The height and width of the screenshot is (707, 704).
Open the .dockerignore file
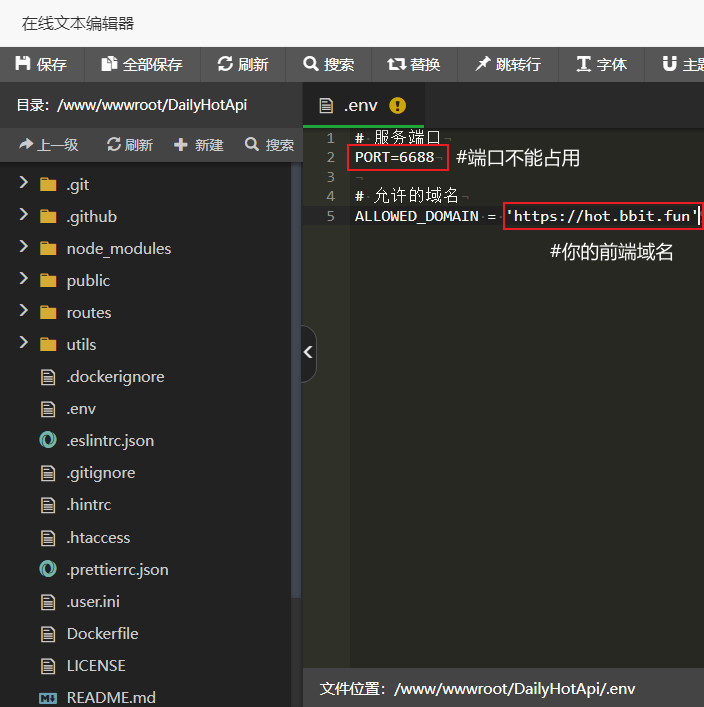point(115,377)
